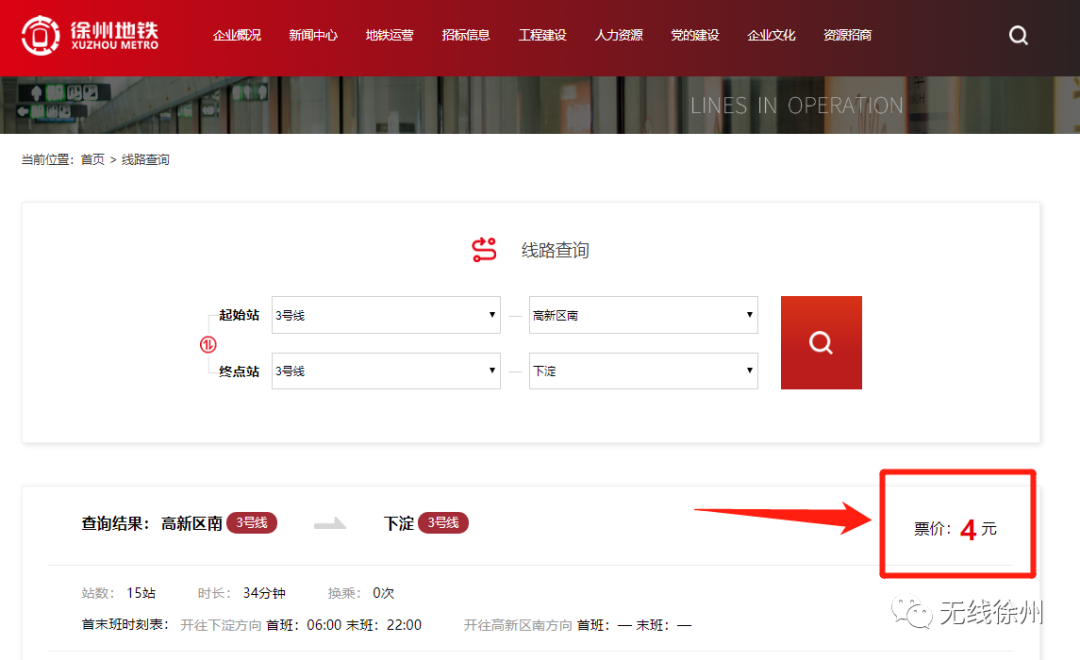This screenshot has width=1080, height=660.
Task: Click the 15站 station count
Action: [141, 593]
